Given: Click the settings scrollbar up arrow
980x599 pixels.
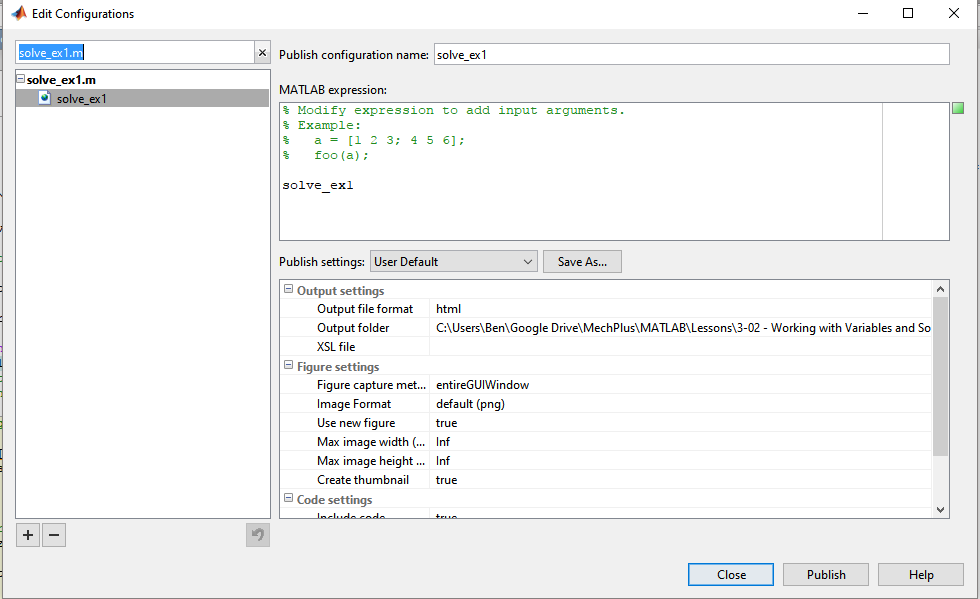Looking at the screenshot, I should coord(940,289).
